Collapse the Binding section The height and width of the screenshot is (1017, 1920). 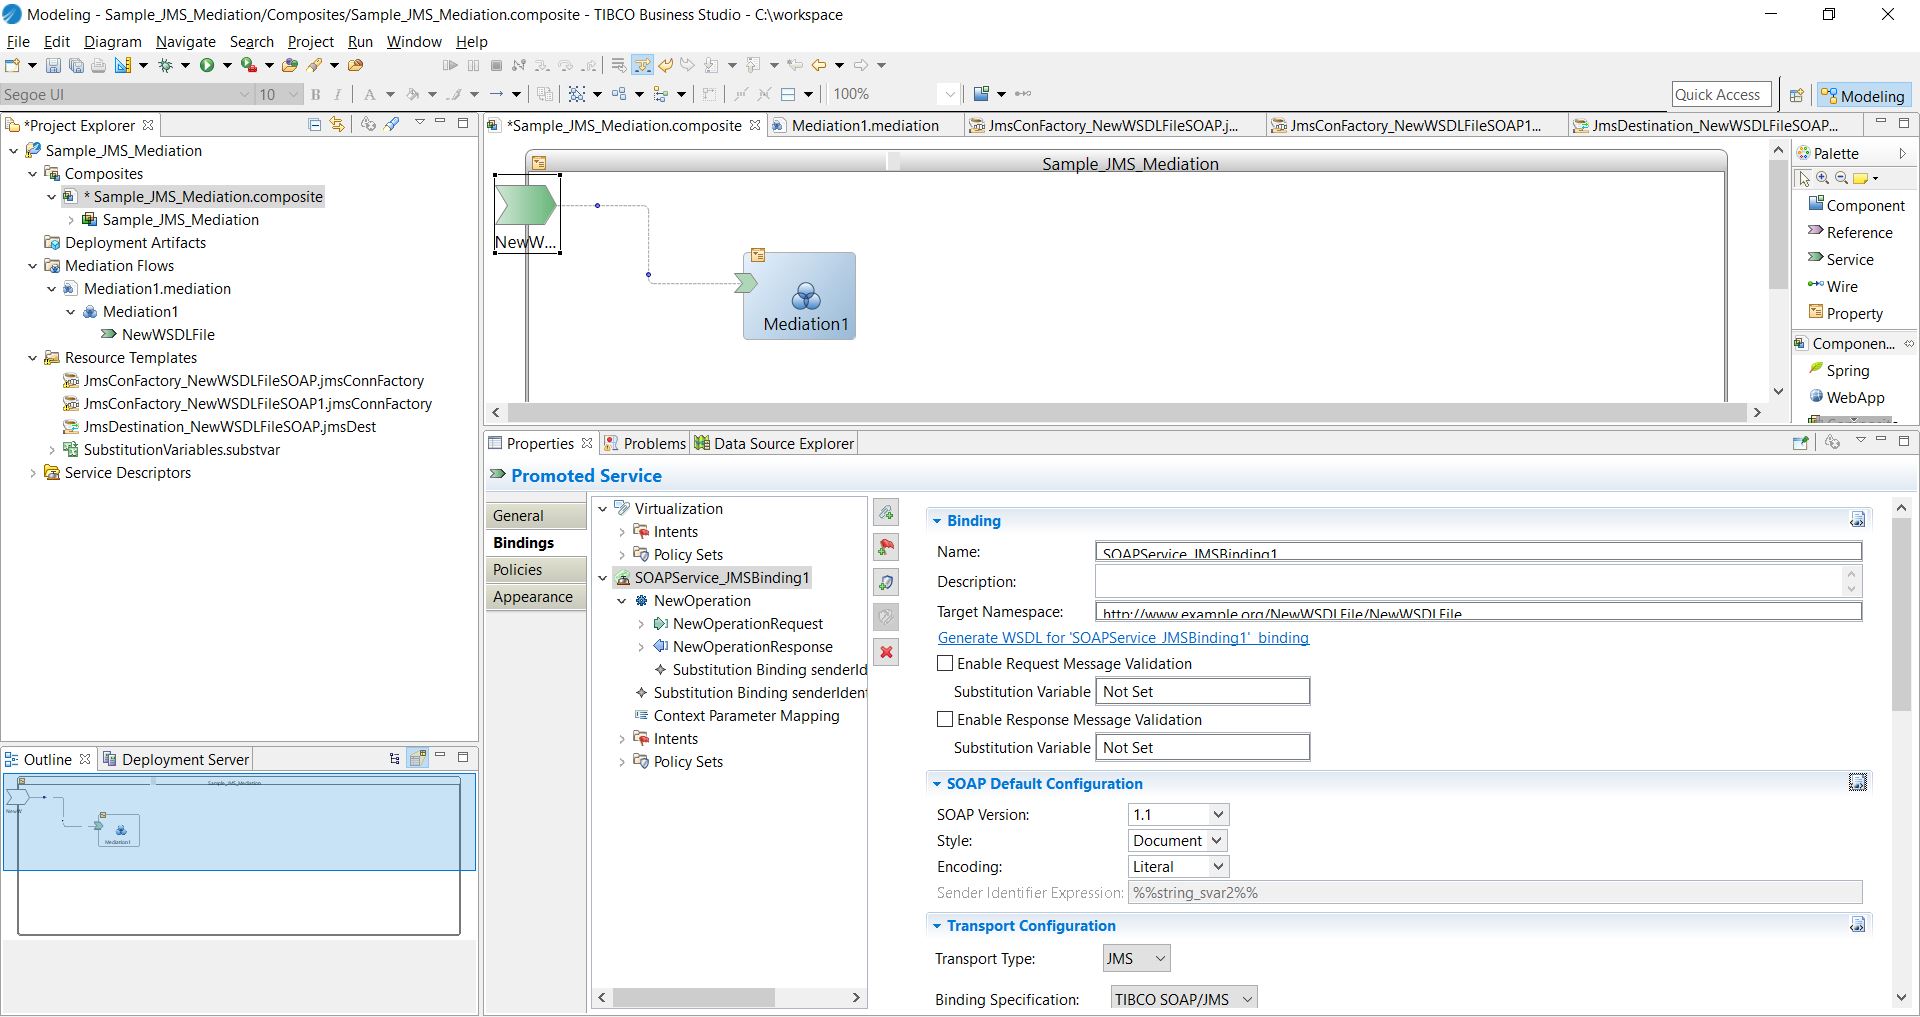937,521
